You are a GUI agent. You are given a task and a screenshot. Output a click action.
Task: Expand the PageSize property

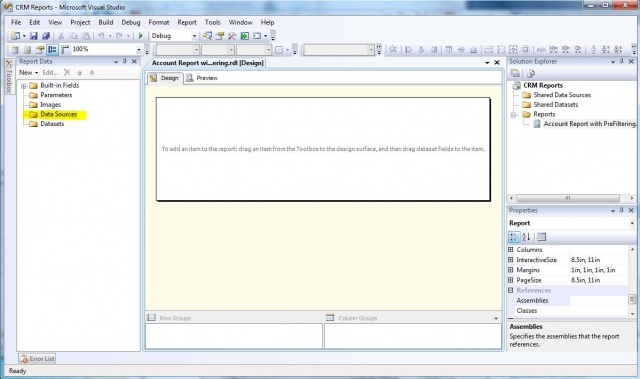[x=510, y=280]
